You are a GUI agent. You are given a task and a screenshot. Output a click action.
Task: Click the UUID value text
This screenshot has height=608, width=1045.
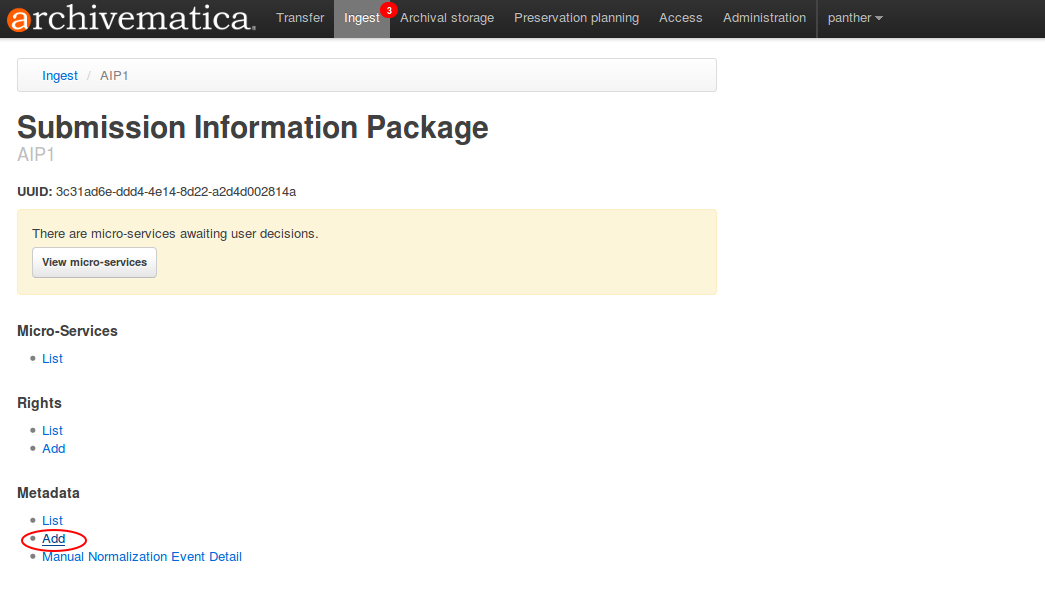pyautogui.click(x=176, y=191)
